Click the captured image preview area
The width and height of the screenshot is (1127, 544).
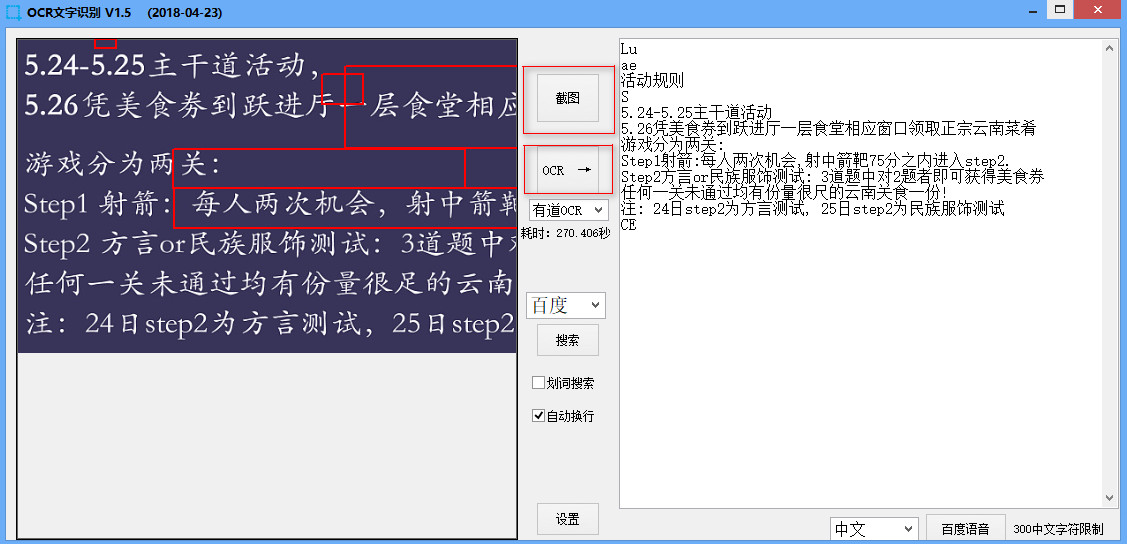click(267, 195)
